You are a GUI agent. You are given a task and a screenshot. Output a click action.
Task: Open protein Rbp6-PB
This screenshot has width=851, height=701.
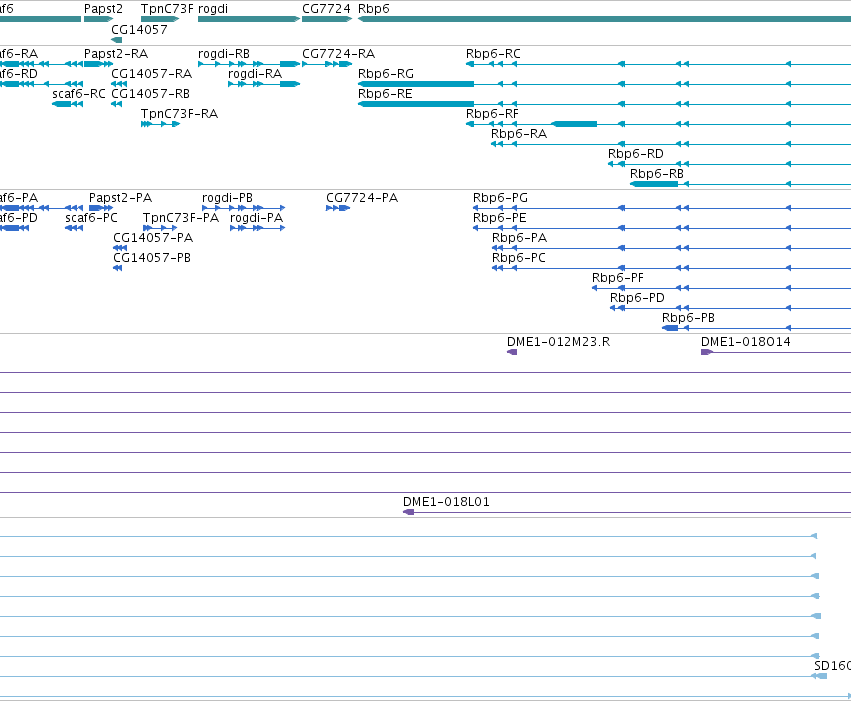688,318
